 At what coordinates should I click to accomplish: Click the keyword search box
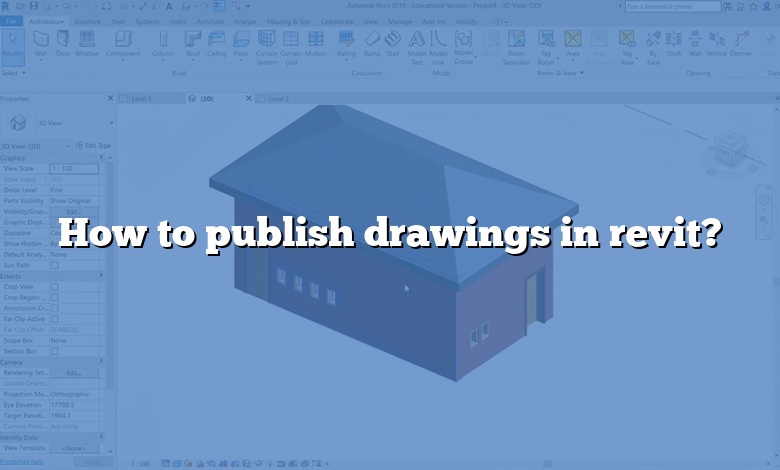pyautogui.click(x=673, y=6)
